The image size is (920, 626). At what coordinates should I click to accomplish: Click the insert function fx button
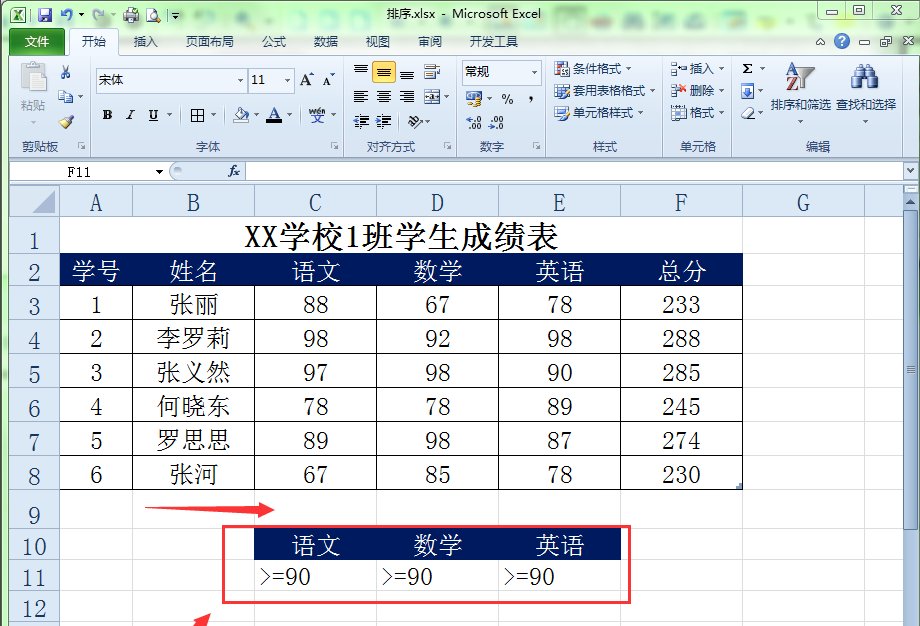[234, 171]
